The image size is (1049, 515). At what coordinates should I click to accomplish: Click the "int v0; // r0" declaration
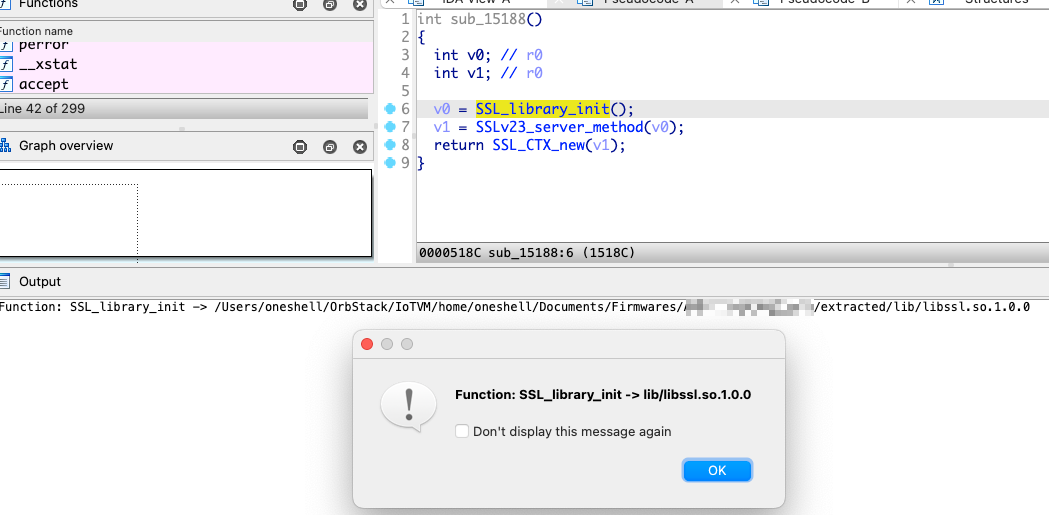tap(488, 55)
